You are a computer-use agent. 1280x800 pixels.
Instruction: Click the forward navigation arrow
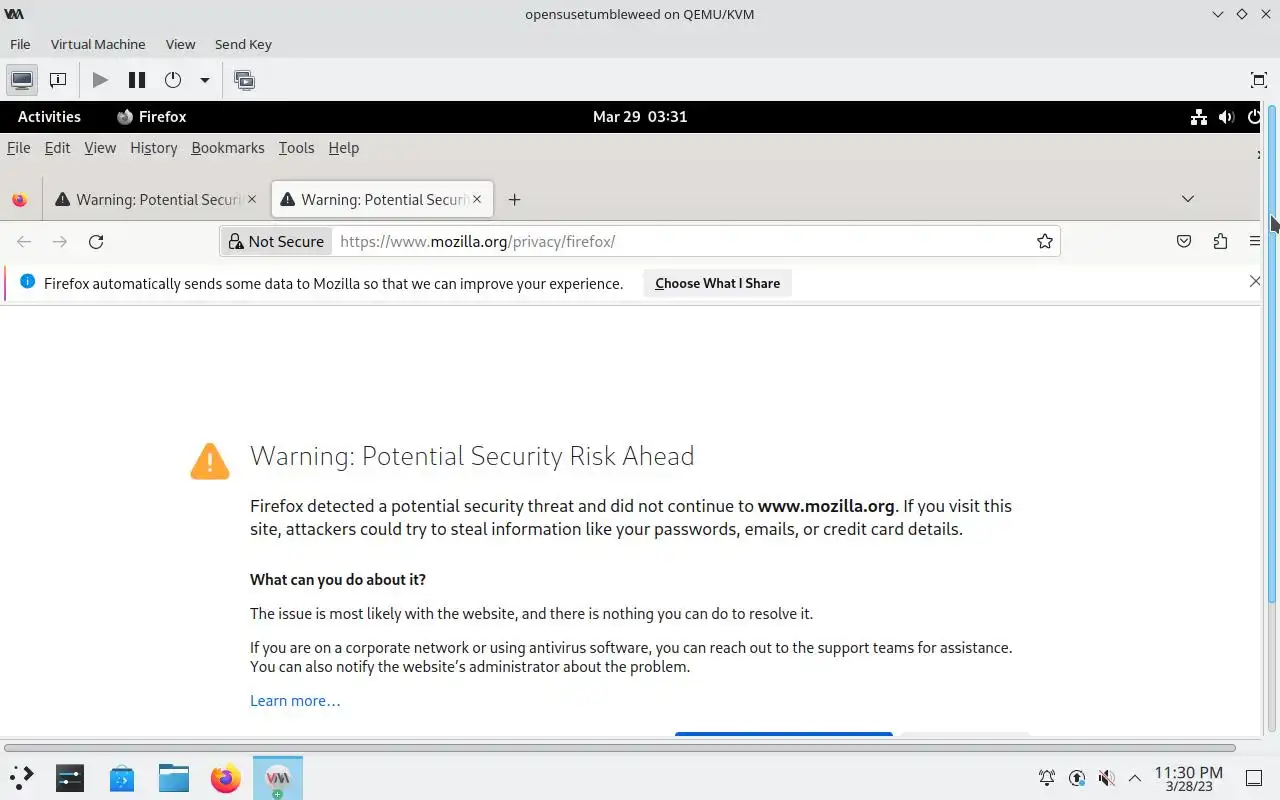pos(60,241)
